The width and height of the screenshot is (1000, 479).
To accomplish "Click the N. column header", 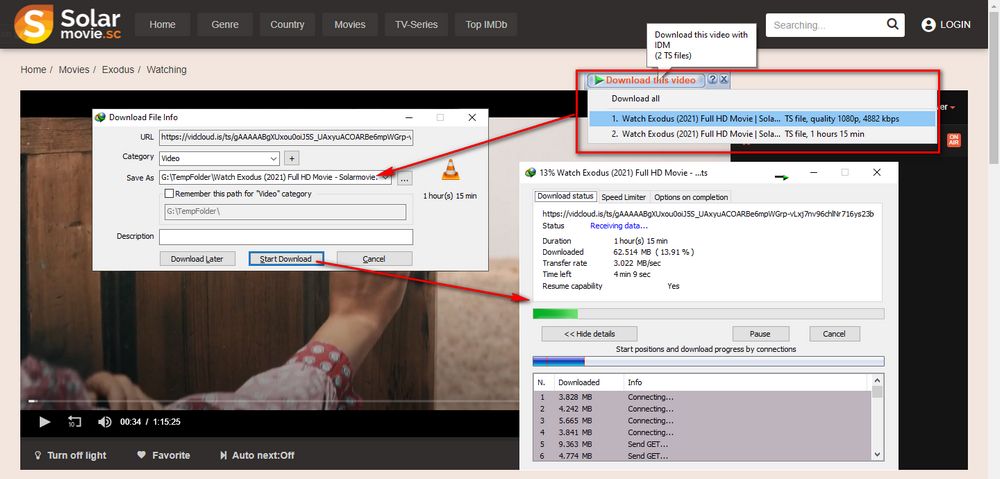I will 543,382.
